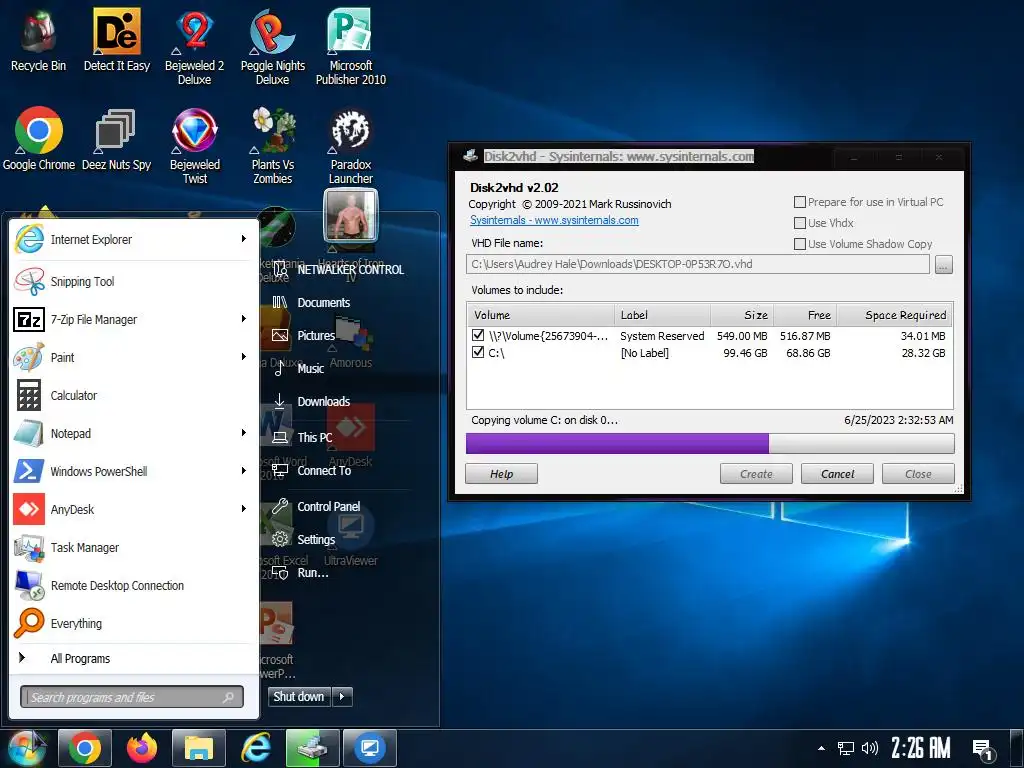
Task: Click the Search programs and files box
Action: click(132, 697)
